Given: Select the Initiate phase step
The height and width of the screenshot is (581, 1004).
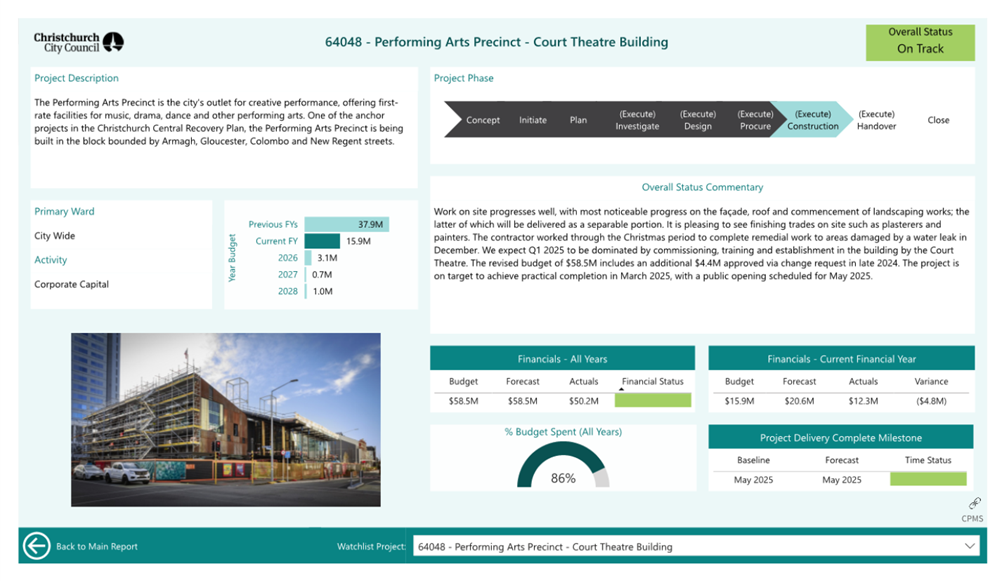Looking at the screenshot, I should click(533, 120).
